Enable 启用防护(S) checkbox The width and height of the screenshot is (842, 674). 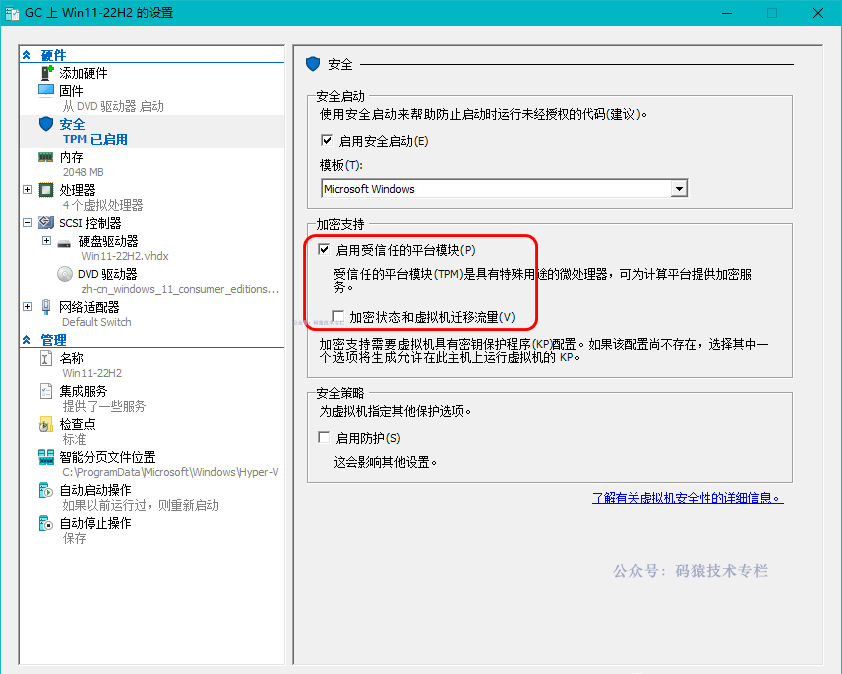pyautogui.click(x=324, y=437)
